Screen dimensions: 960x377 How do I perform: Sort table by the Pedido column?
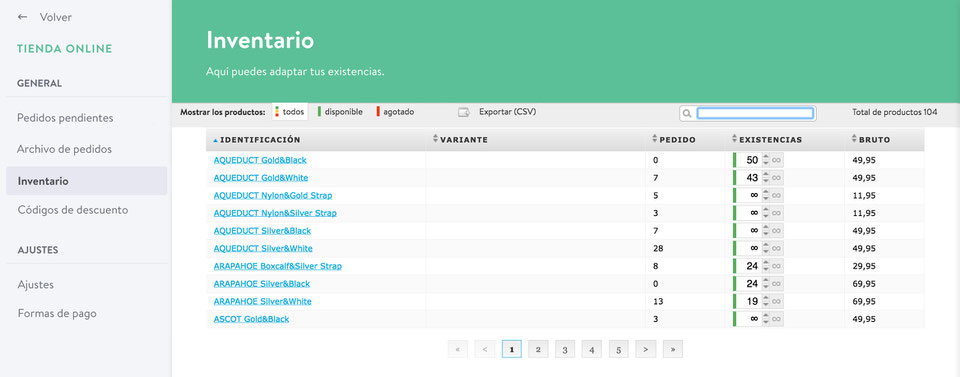(x=674, y=140)
